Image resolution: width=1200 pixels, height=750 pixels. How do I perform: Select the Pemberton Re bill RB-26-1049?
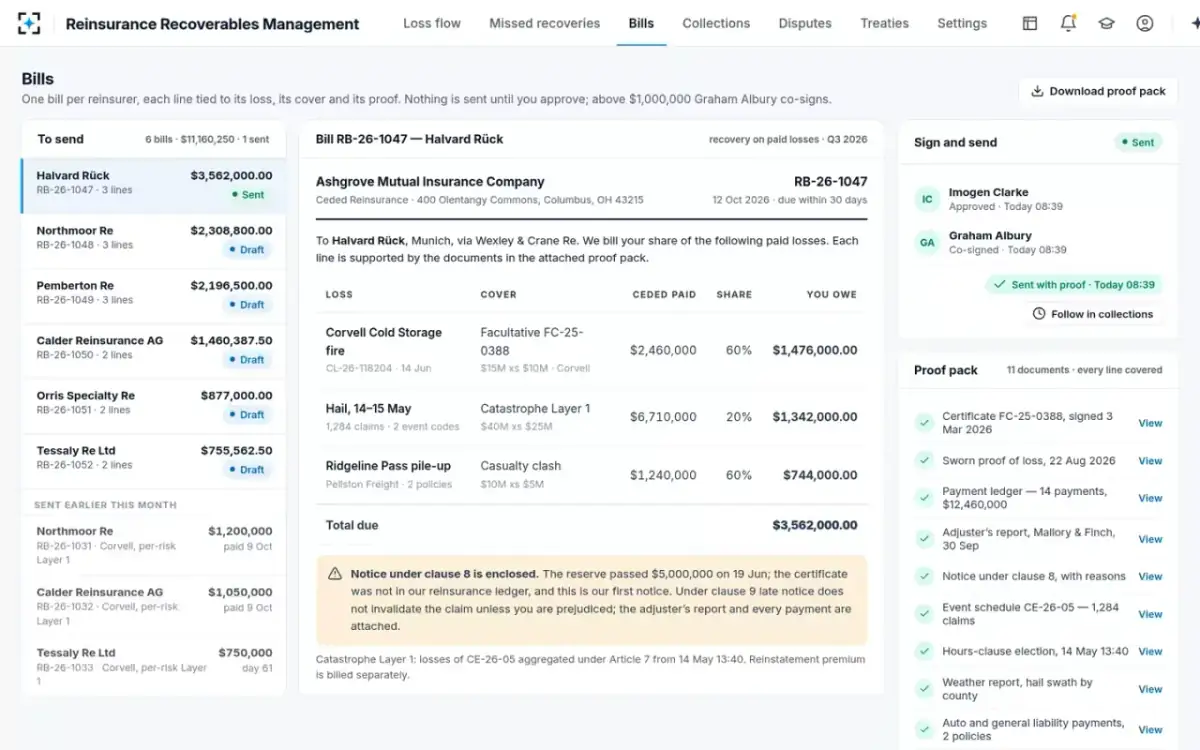tap(154, 296)
